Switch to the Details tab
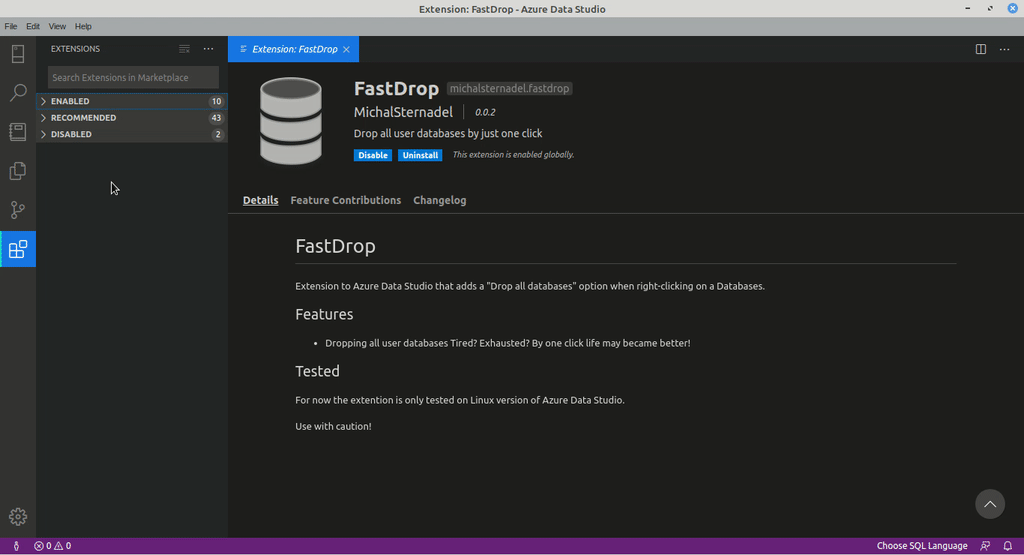This screenshot has height=555, width=1024. click(261, 200)
